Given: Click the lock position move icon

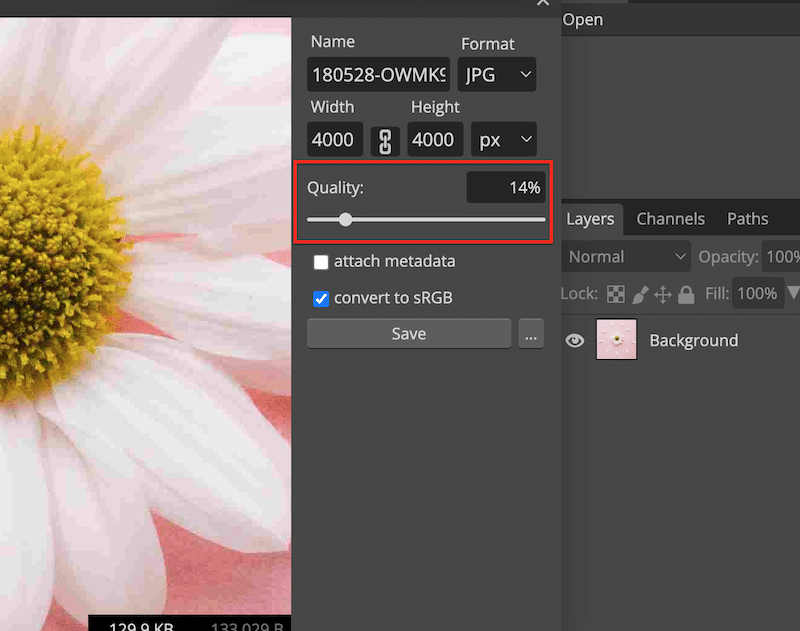Looking at the screenshot, I should point(662,294).
